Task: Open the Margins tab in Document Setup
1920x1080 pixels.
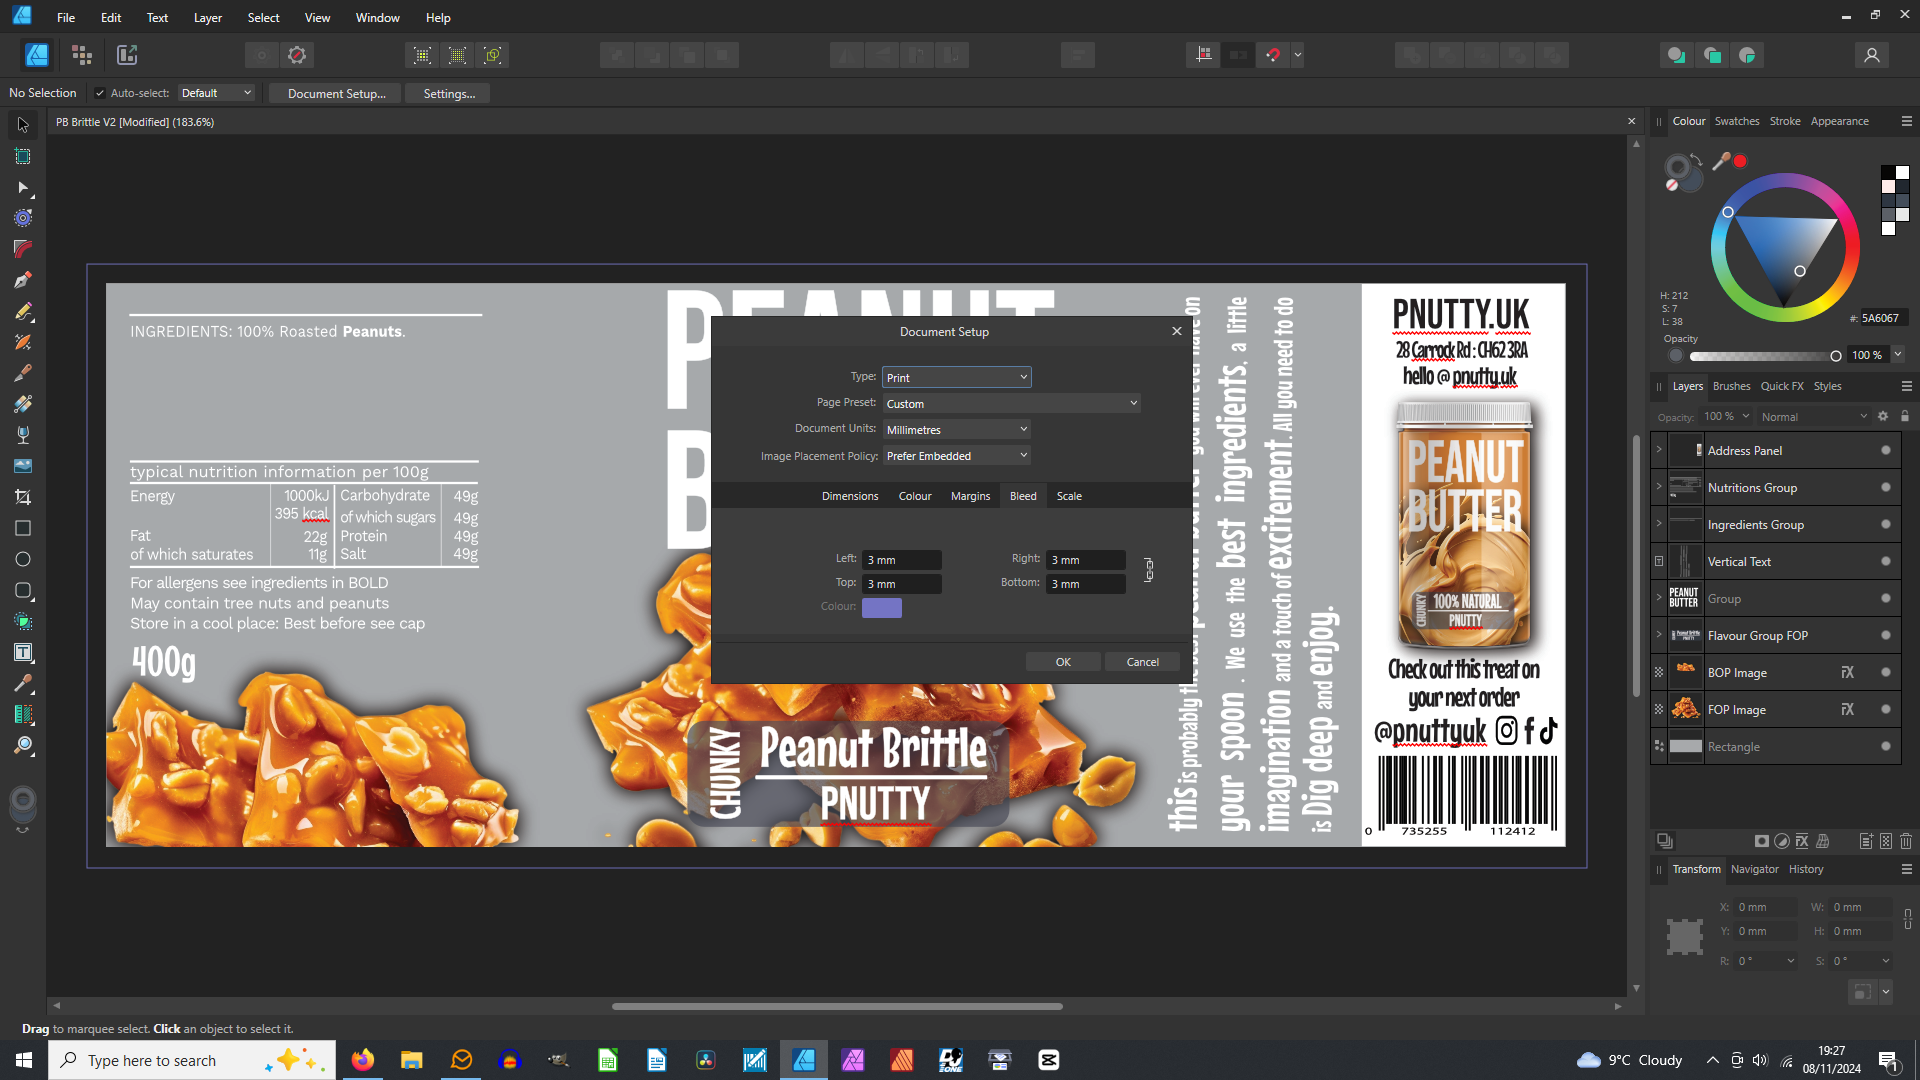Action: point(970,496)
